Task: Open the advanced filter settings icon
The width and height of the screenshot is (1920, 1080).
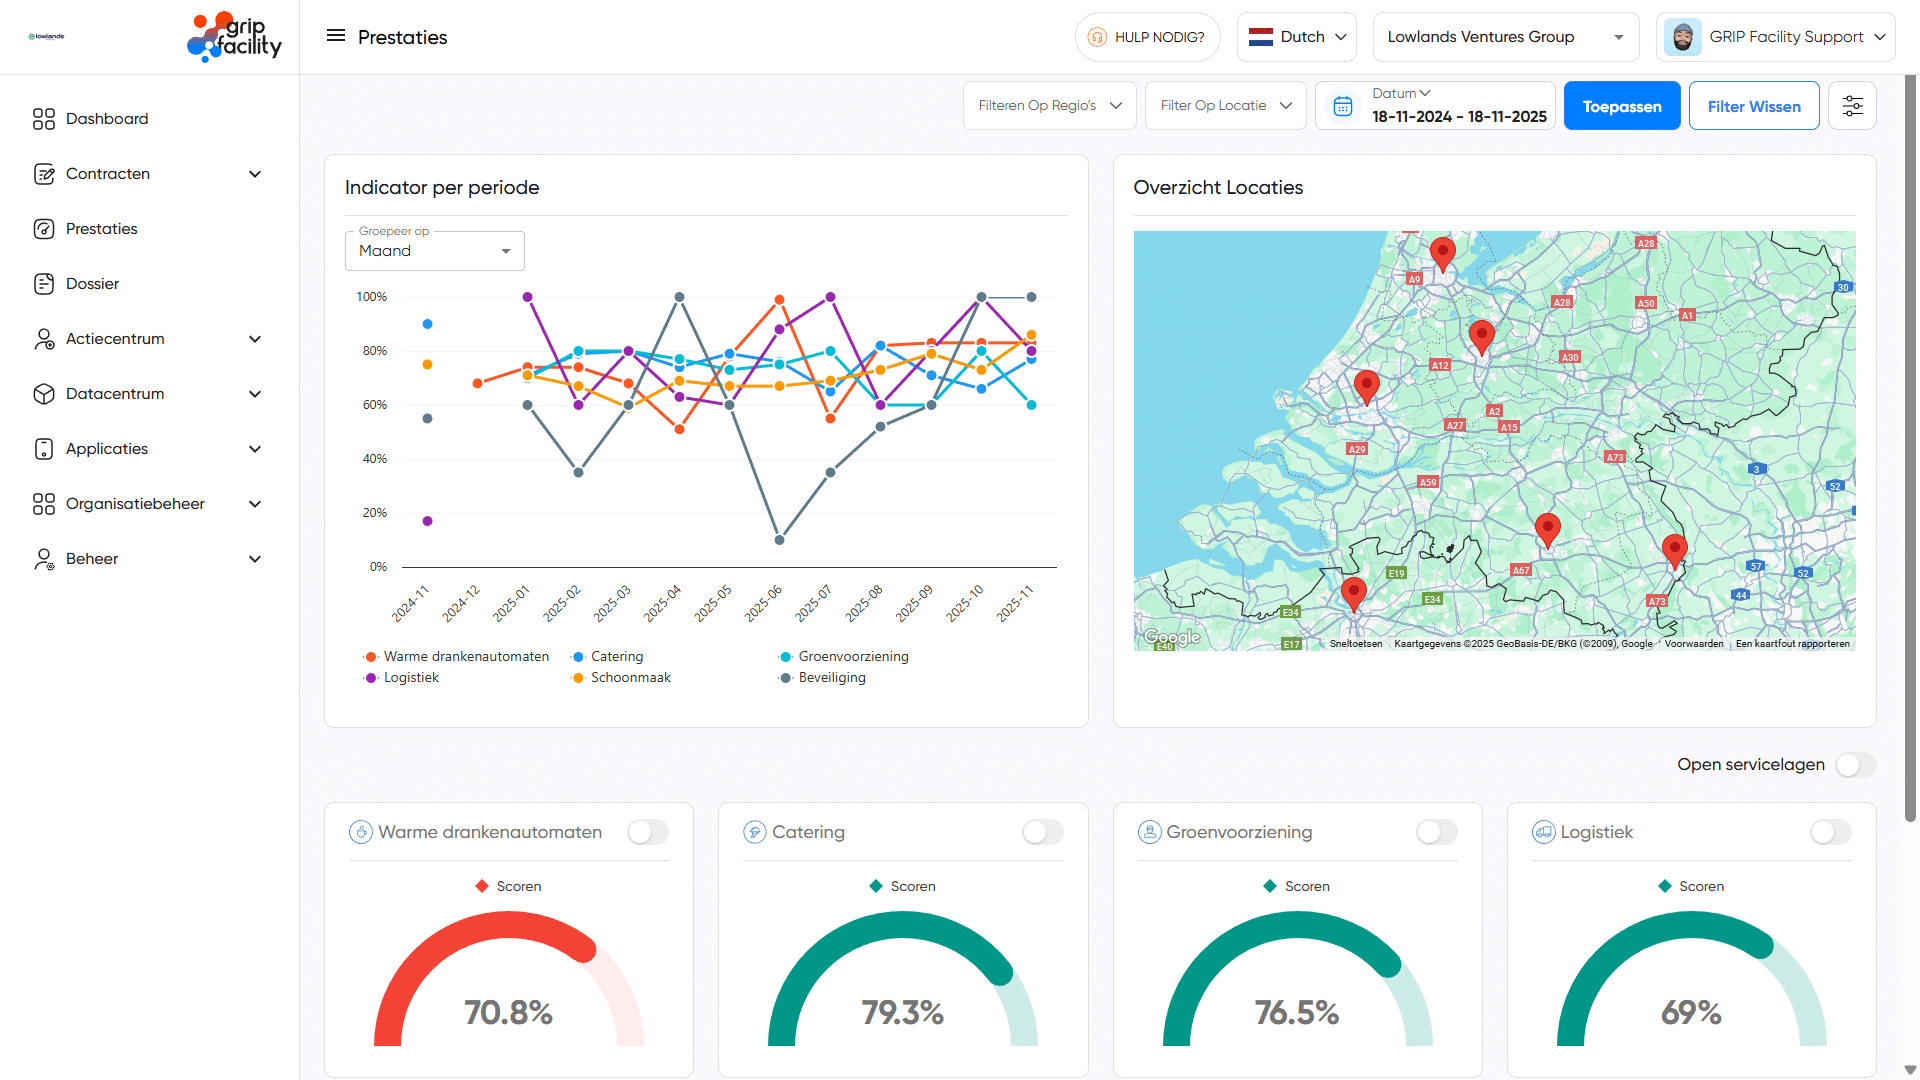Action: point(1852,105)
